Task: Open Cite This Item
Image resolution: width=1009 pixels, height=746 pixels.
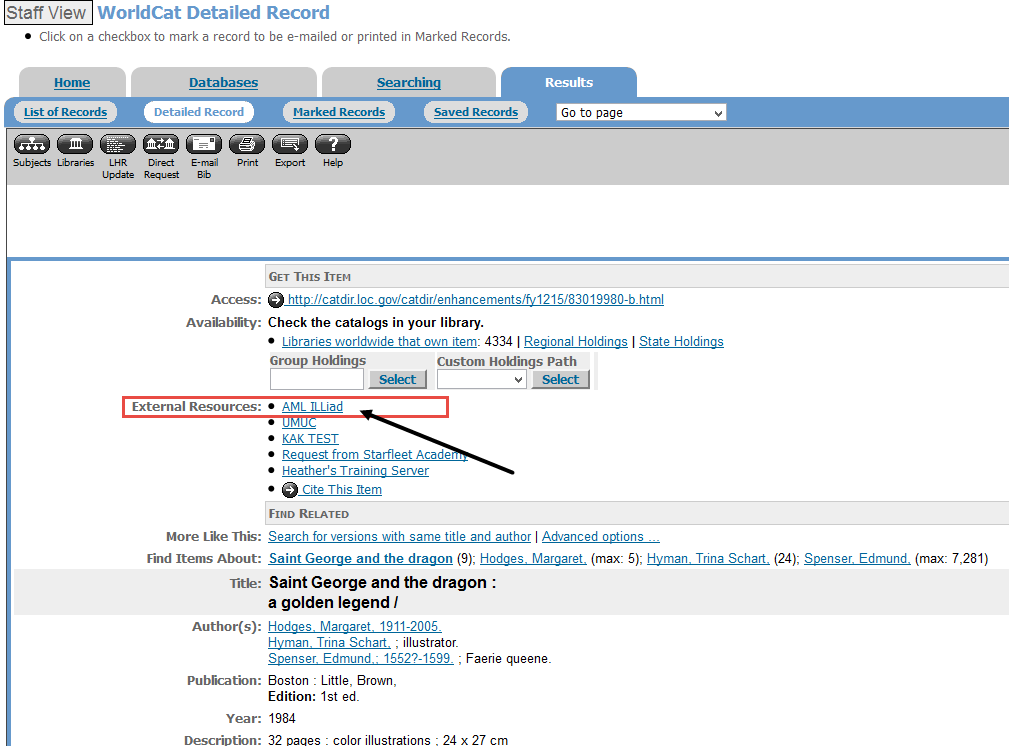Action: click(341, 489)
